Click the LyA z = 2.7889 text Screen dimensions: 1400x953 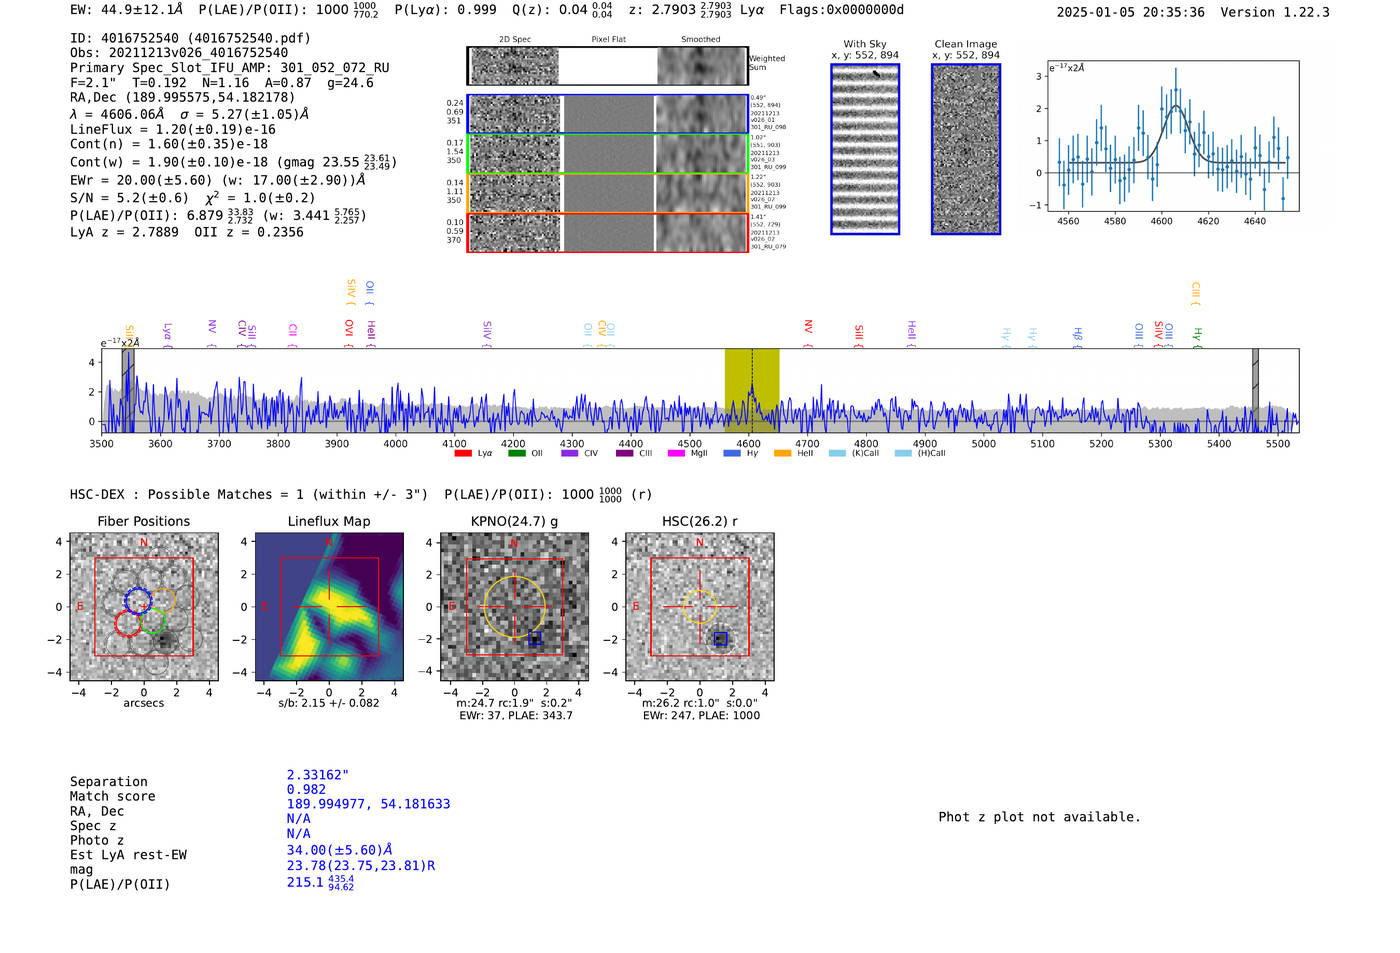pos(125,232)
